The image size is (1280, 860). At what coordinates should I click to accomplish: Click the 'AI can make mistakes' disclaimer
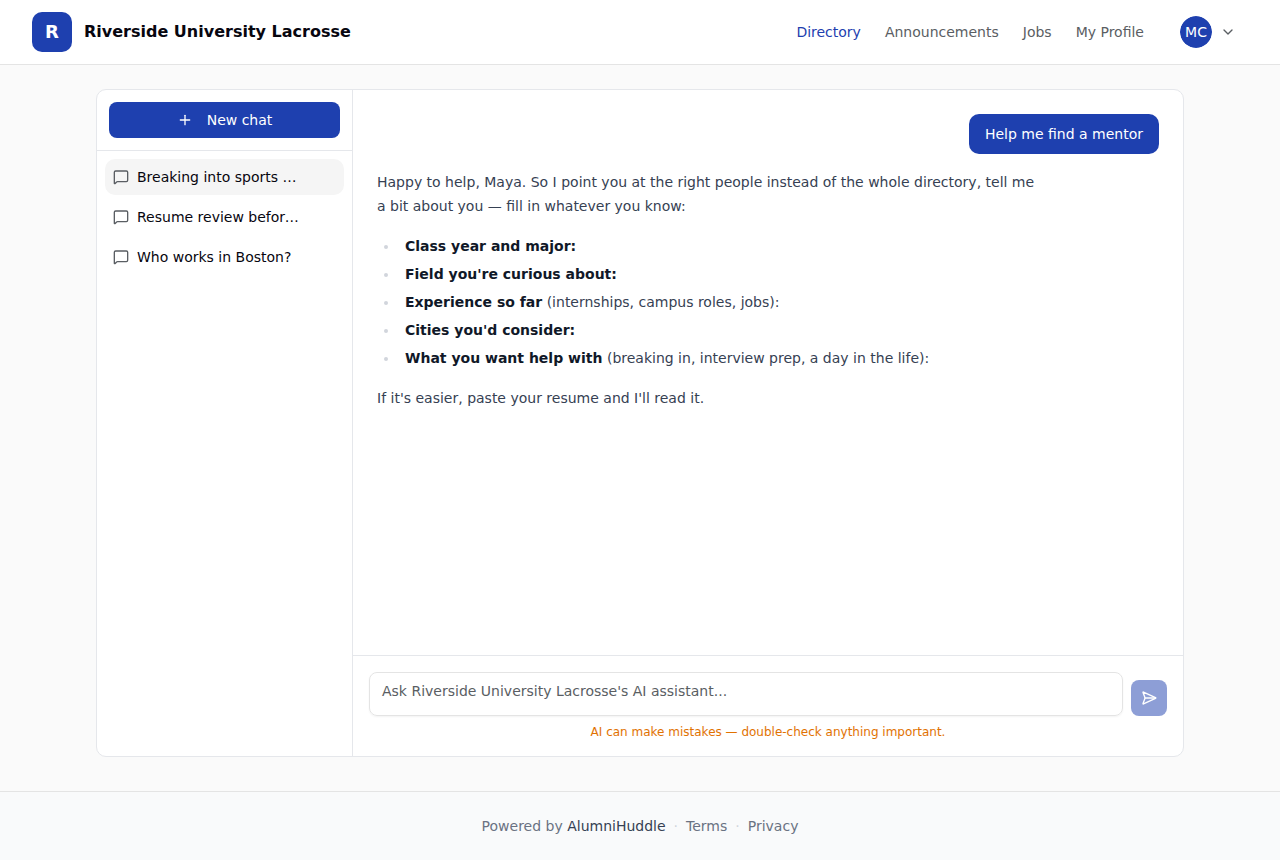click(768, 732)
